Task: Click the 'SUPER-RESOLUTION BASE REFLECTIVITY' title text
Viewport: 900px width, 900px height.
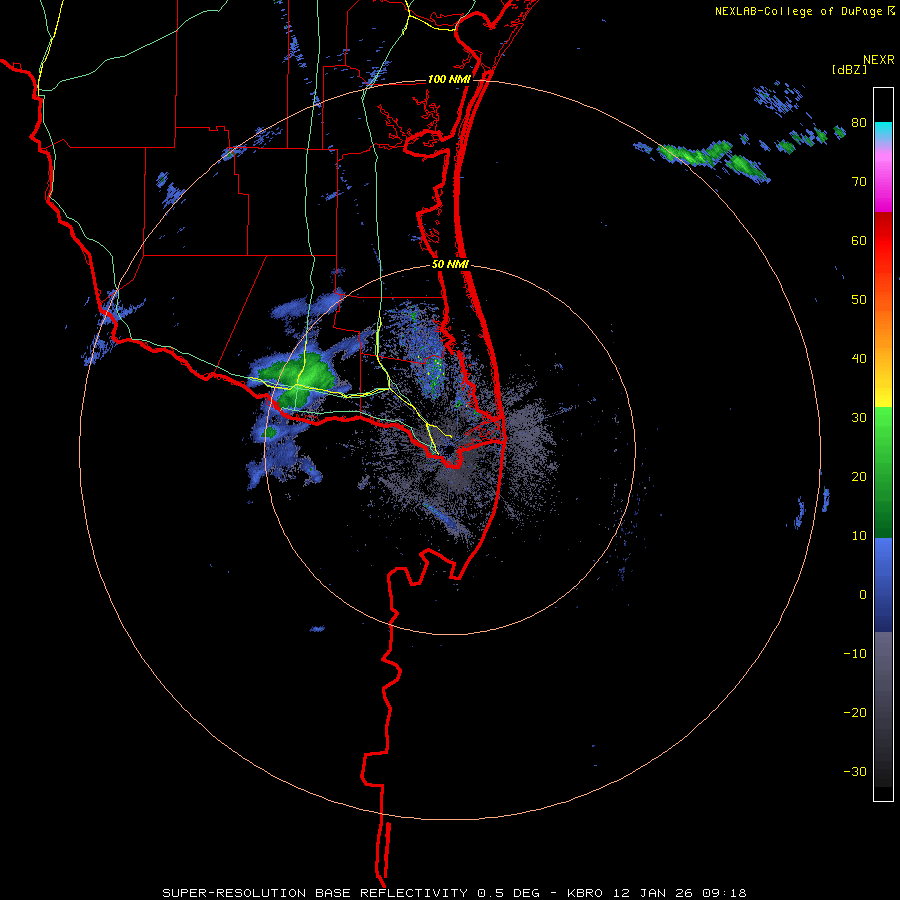Action: (x=315, y=893)
